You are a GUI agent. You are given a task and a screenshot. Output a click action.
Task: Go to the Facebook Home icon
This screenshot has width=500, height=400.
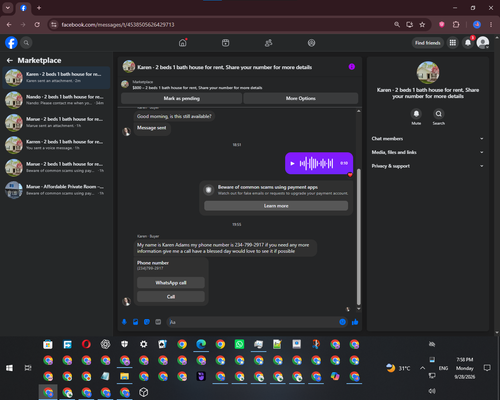[x=183, y=43]
